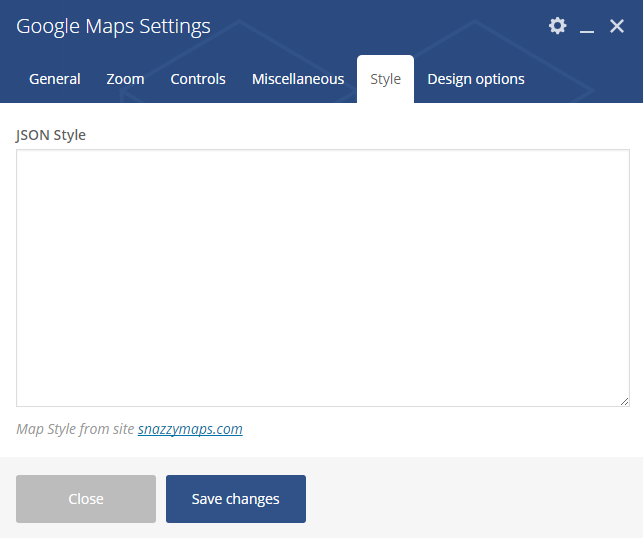The width and height of the screenshot is (643, 538).
Task: Open the Zoom tab
Action: click(125, 79)
